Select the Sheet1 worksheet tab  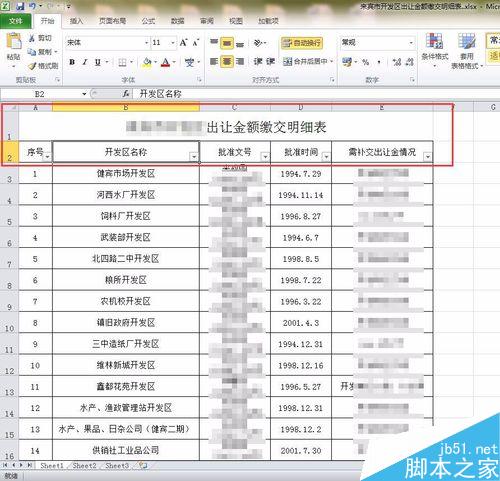point(52,466)
